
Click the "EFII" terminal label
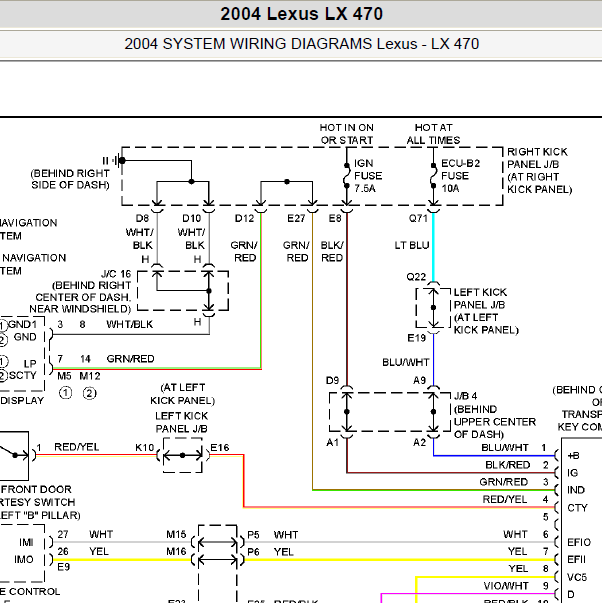pos(577,560)
